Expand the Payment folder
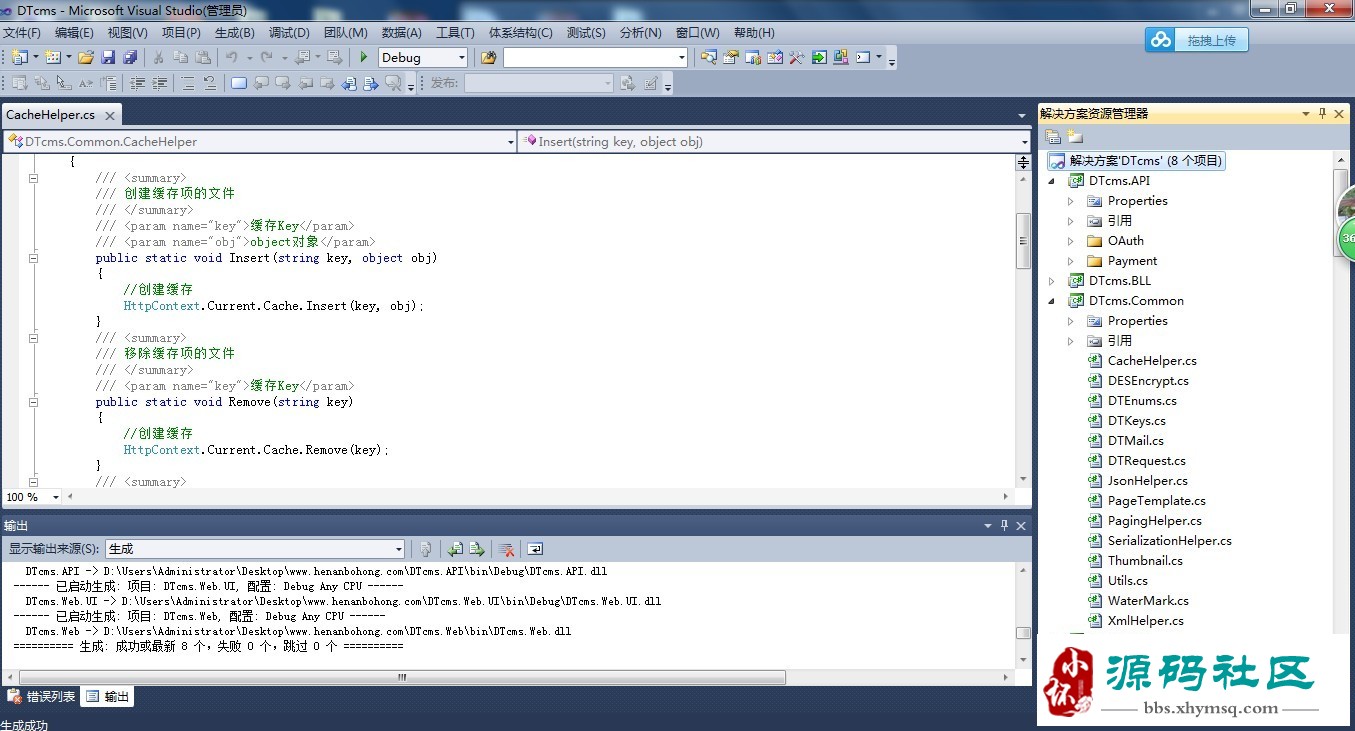The width and height of the screenshot is (1355, 731). click(1070, 261)
